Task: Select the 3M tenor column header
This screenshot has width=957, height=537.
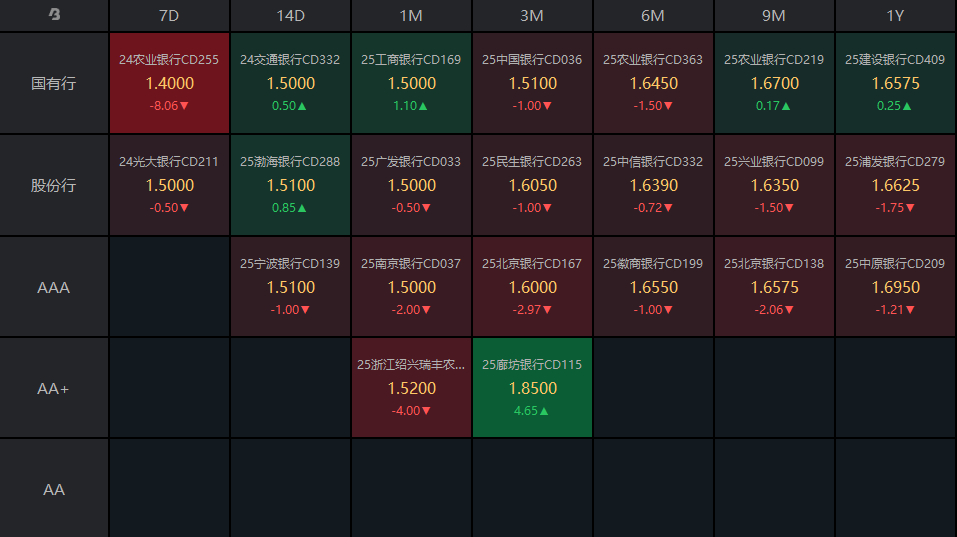Action: click(x=532, y=16)
